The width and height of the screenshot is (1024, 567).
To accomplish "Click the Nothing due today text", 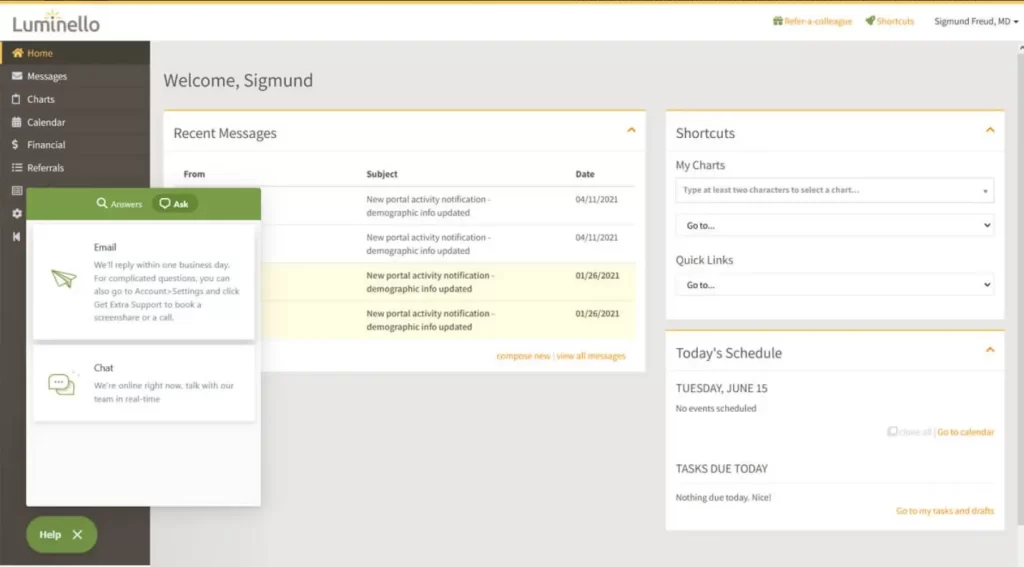I will (724, 497).
